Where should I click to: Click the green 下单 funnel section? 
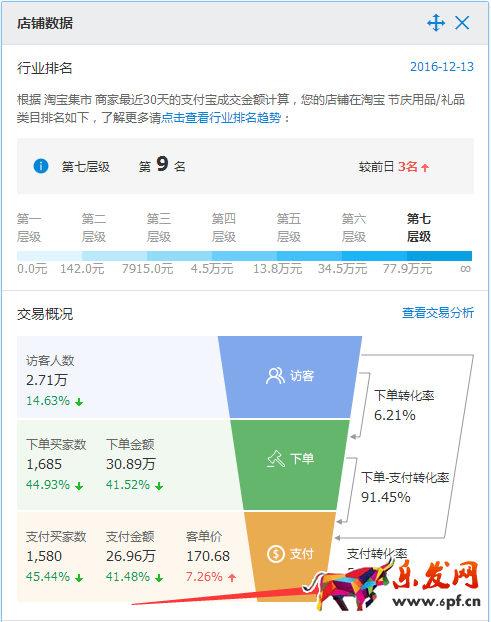point(290,465)
